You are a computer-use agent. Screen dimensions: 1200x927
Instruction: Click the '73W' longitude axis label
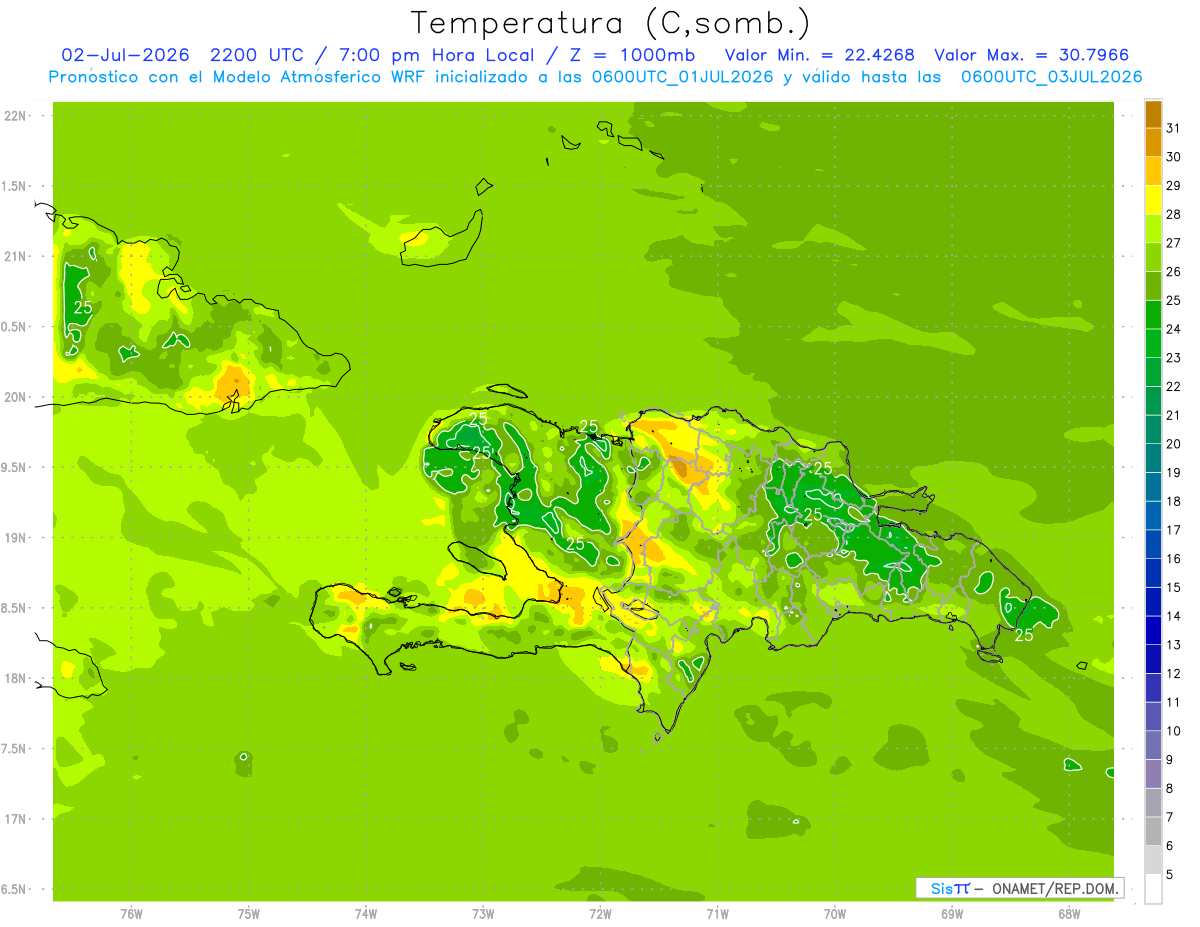[x=483, y=913]
